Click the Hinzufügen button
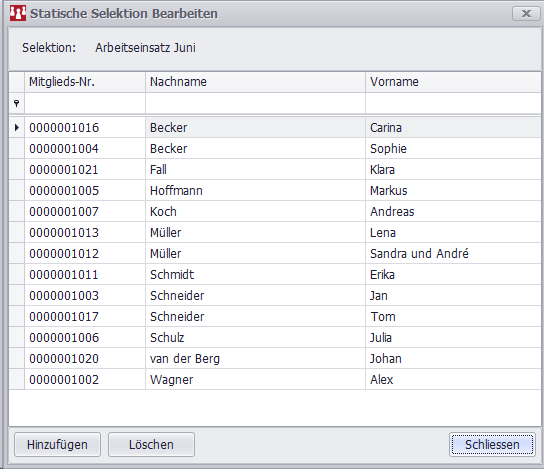This screenshot has height=469, width=544. point(58,444)
